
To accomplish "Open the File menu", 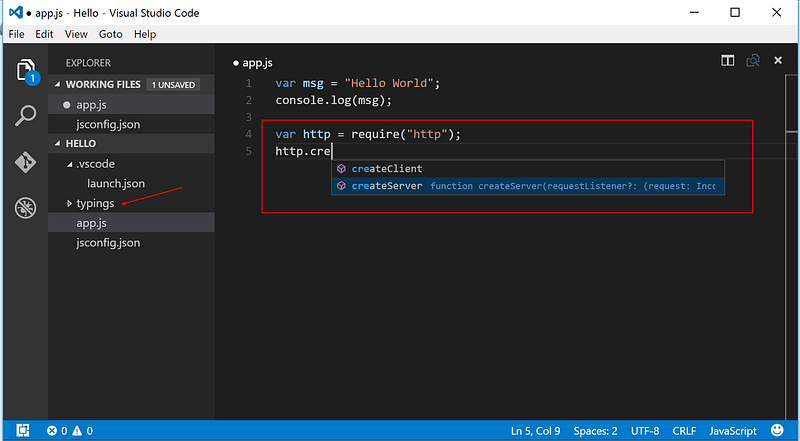I will [16, 34].
